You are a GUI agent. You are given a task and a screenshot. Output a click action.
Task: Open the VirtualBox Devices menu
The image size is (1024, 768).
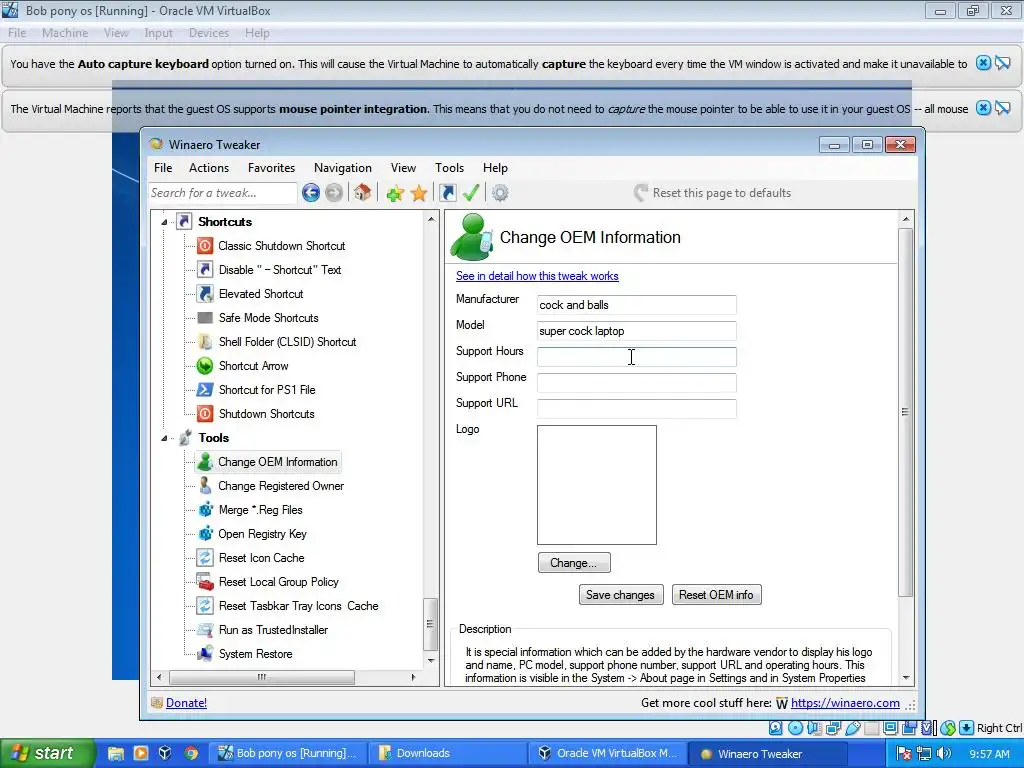(209, 33)
